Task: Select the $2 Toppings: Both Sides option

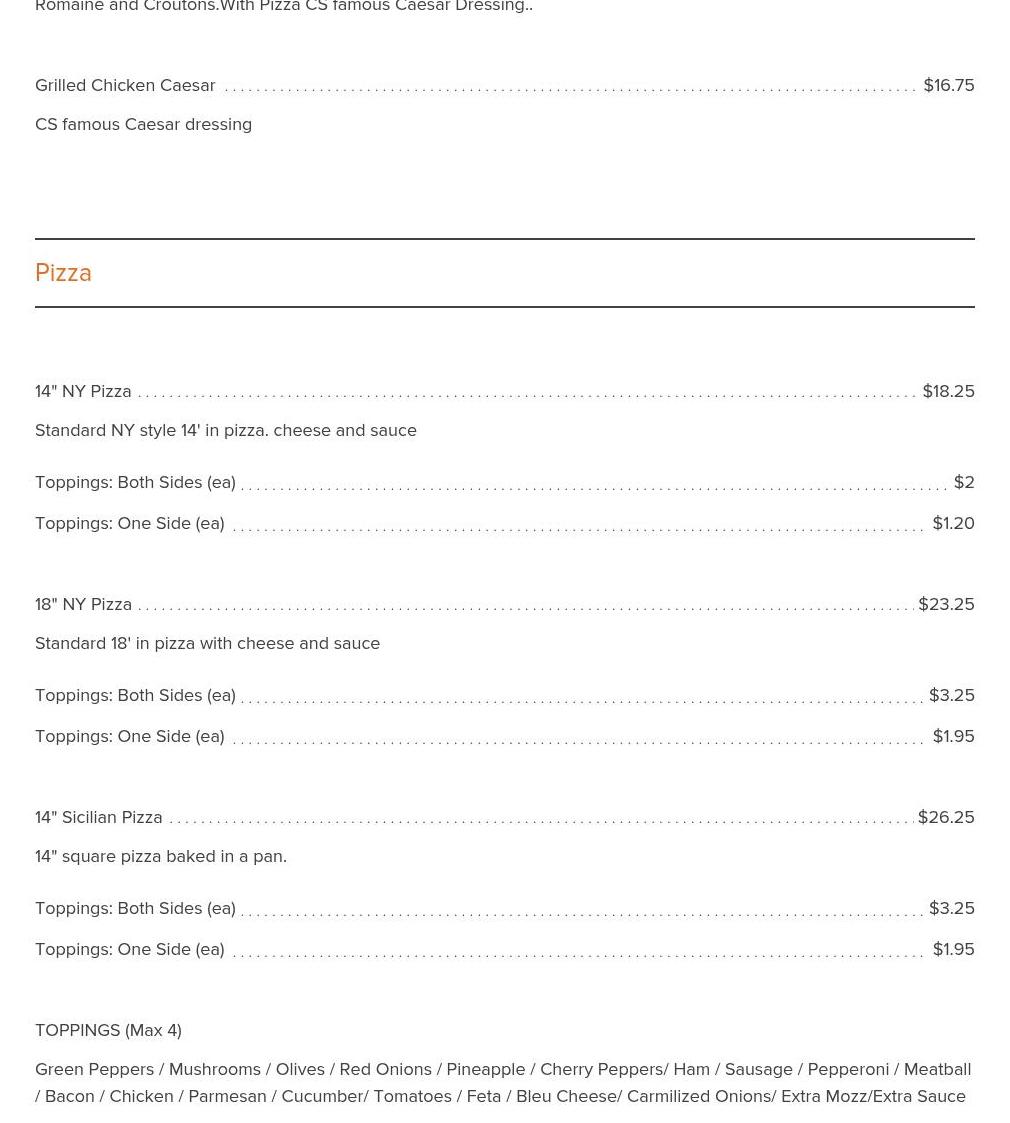Action: [x=135, y=482]
